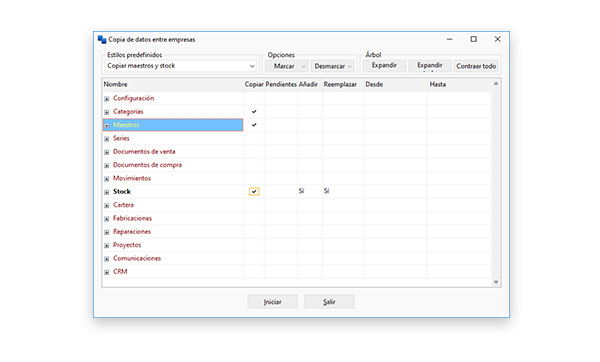Screen dimensions: 600x362
Task: Click the Hasta column header
Action: coord(459,84)
